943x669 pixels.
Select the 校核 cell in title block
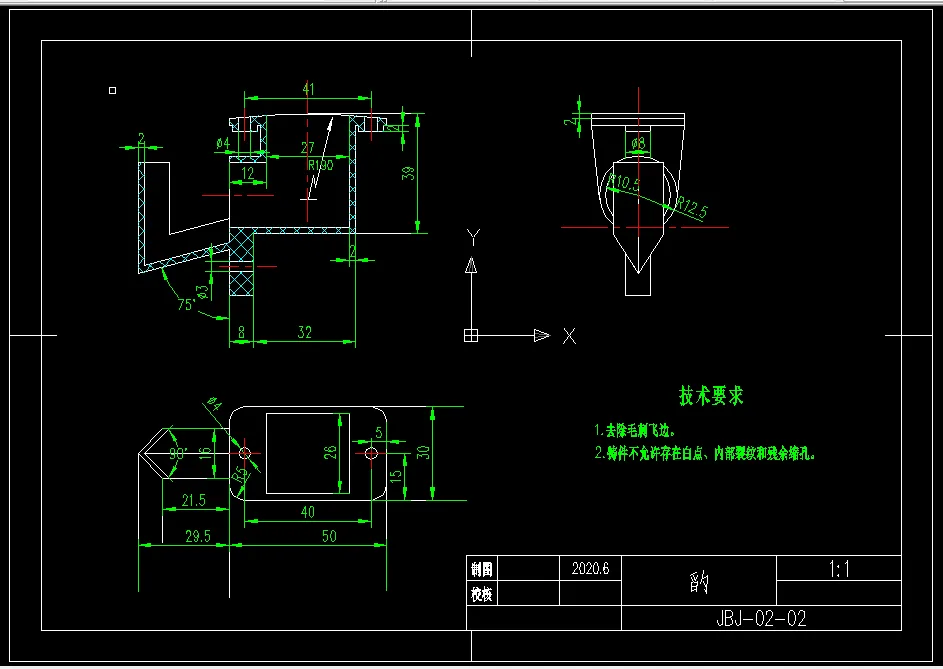click(482, 594)
